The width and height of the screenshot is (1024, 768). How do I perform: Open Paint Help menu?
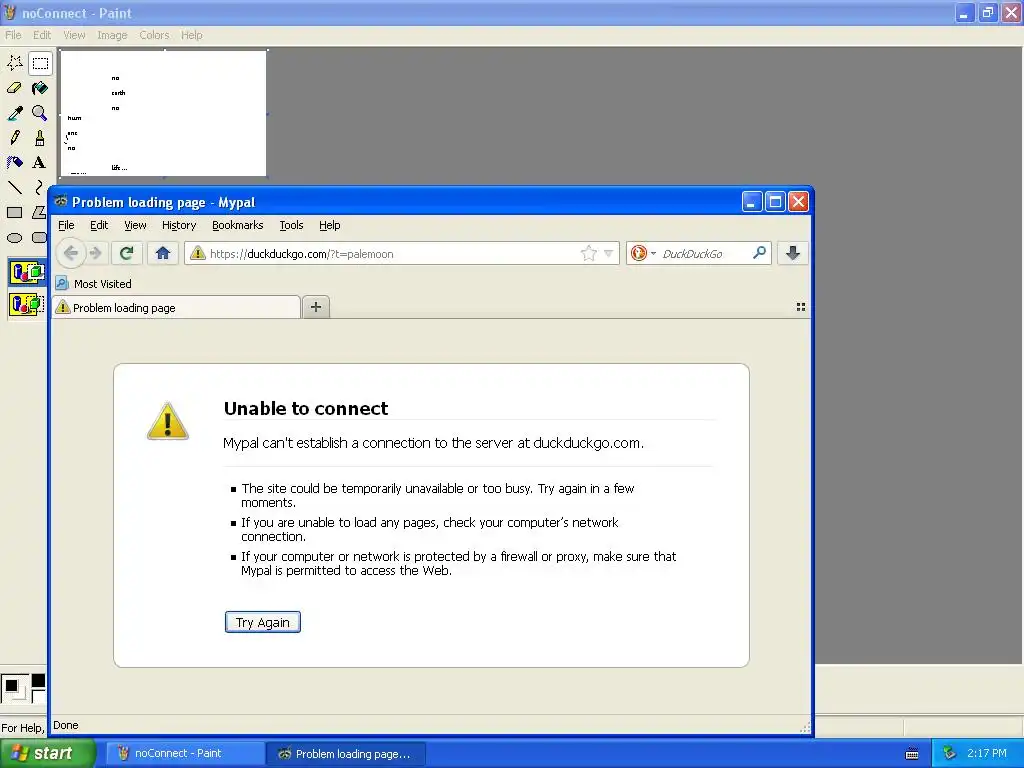(191, 35)
